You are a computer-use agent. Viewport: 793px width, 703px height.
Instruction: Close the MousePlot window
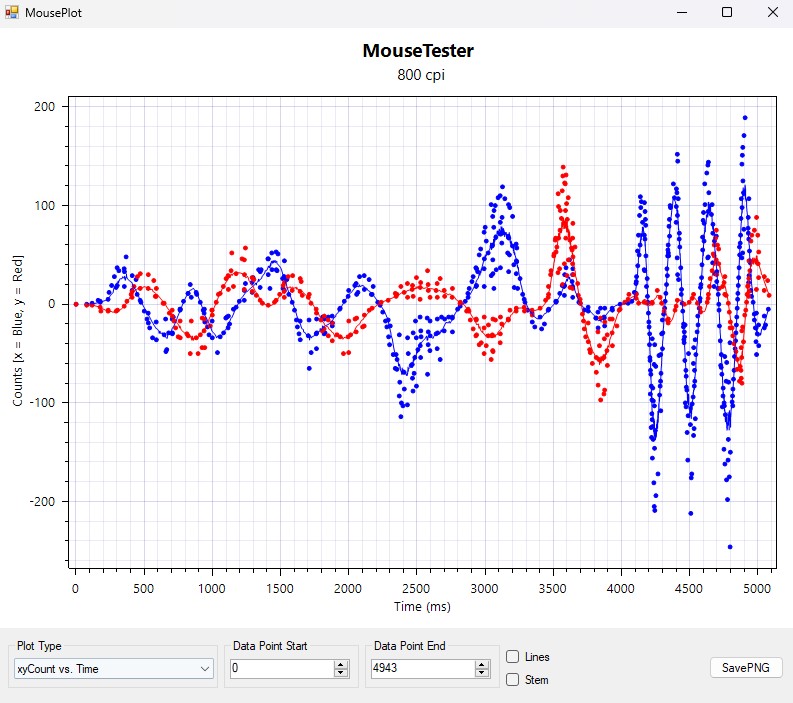tap(771, 13)
